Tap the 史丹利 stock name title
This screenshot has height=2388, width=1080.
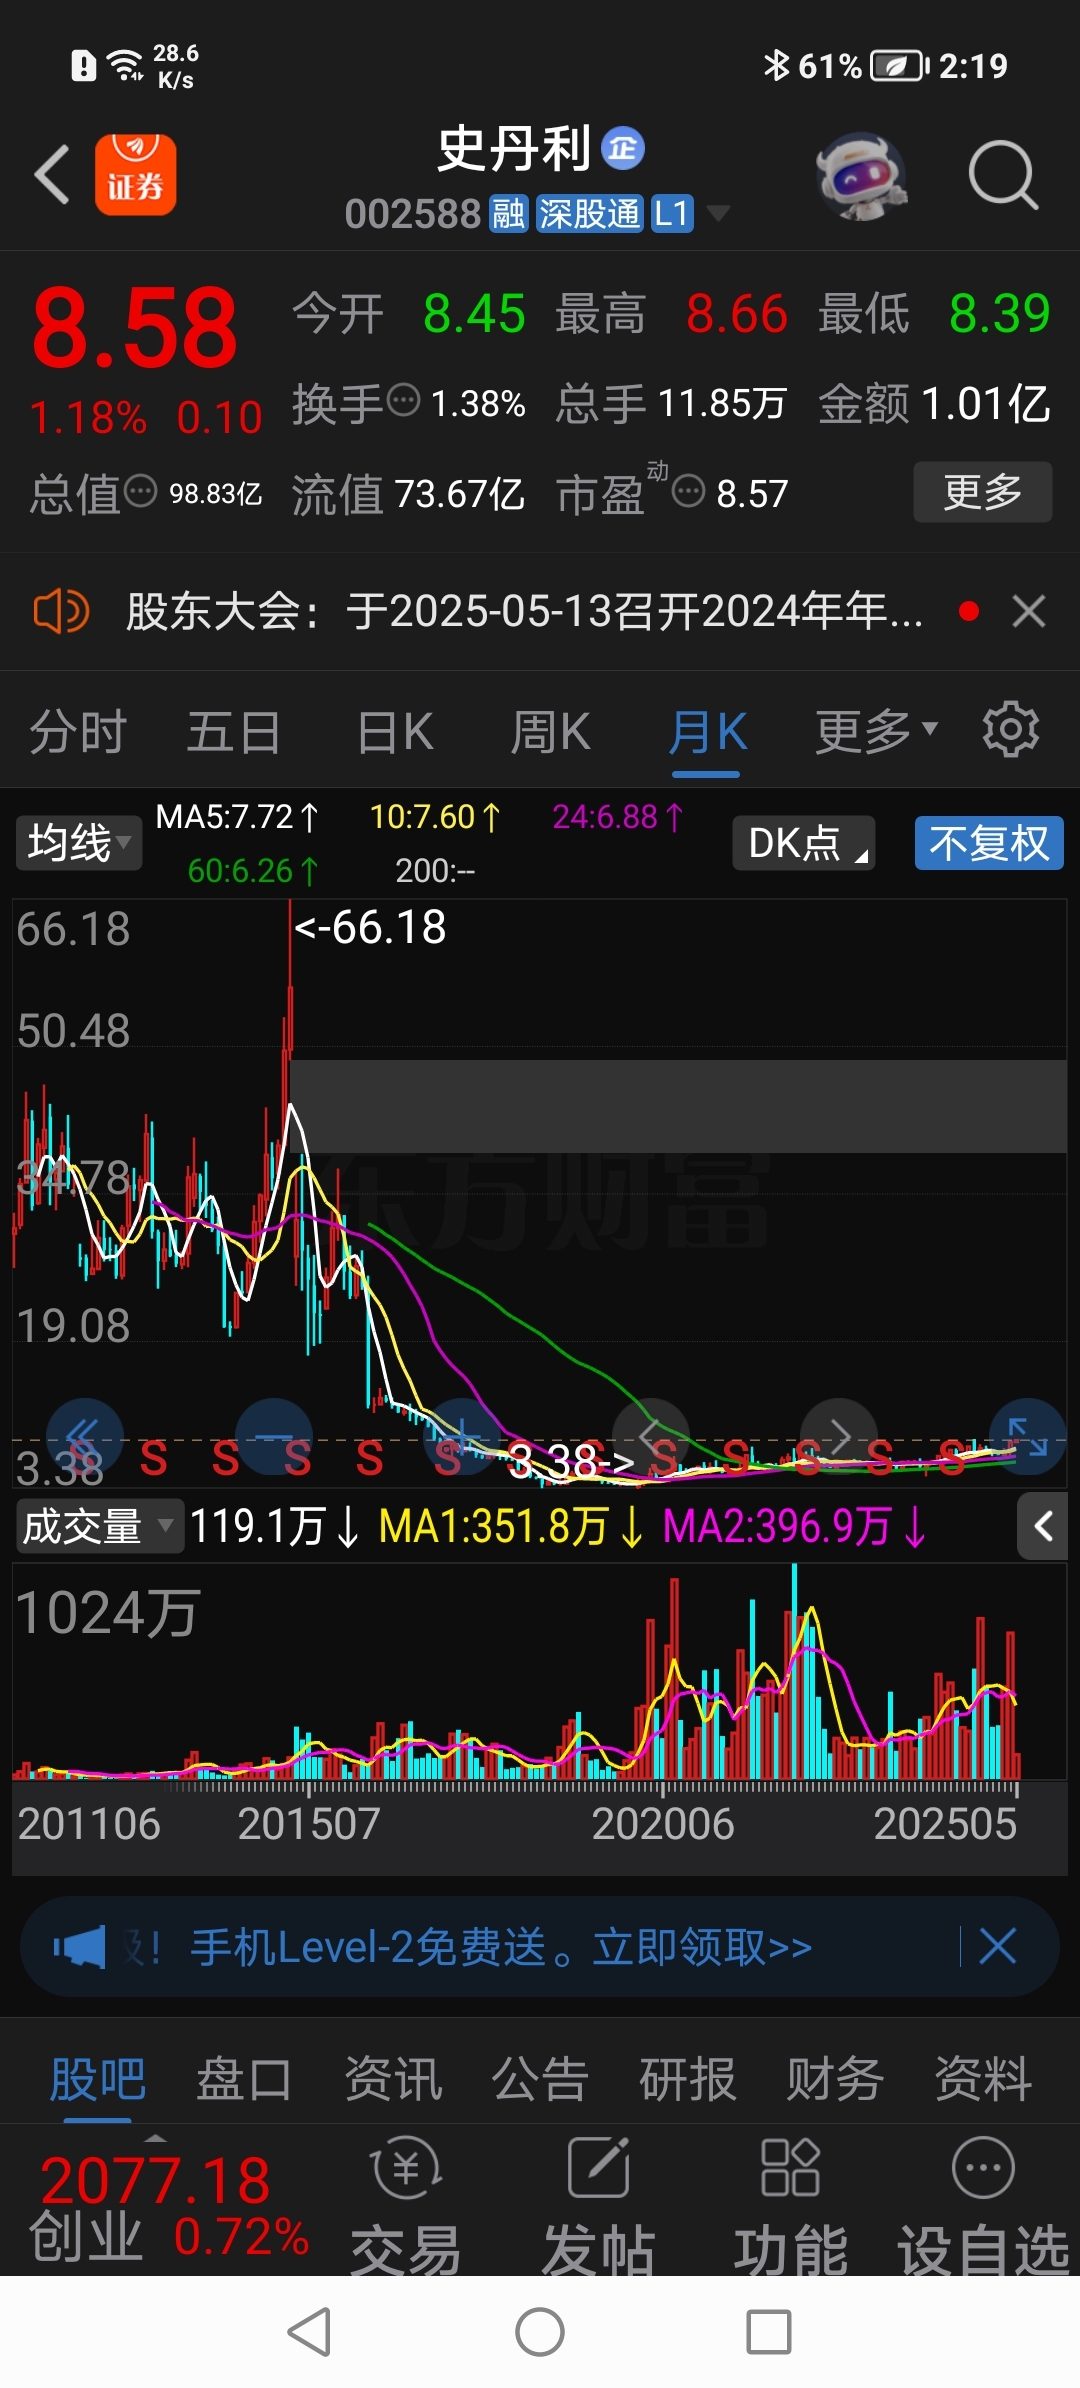tap(514, 149)
